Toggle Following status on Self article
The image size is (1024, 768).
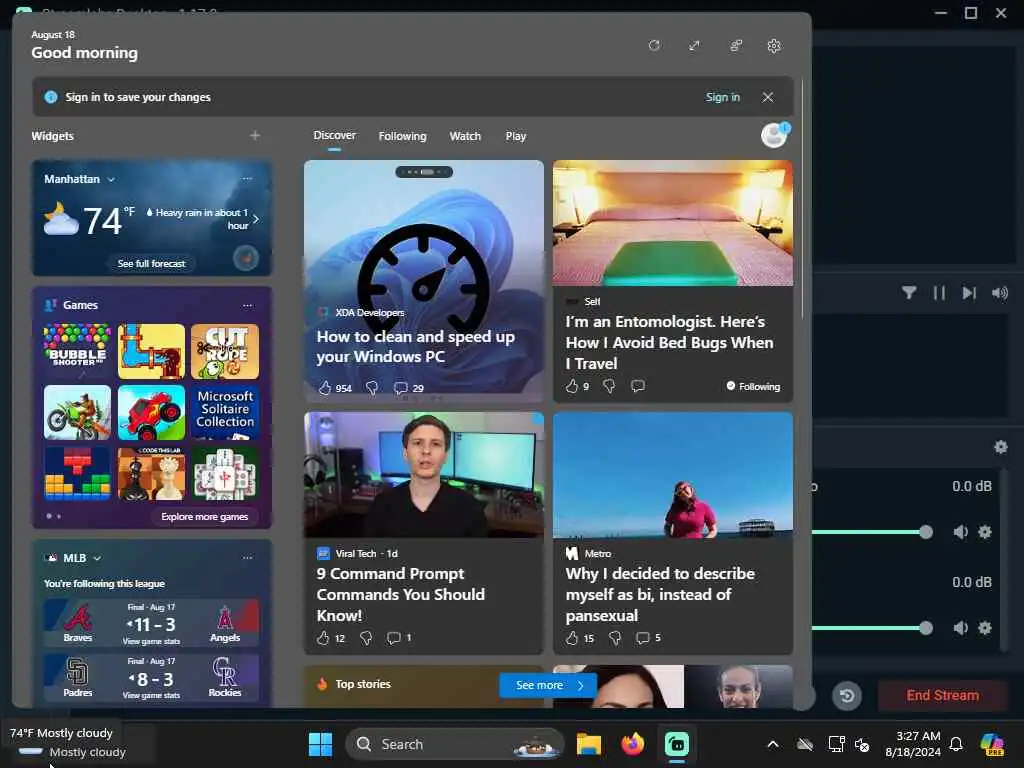tap(753, 386)
